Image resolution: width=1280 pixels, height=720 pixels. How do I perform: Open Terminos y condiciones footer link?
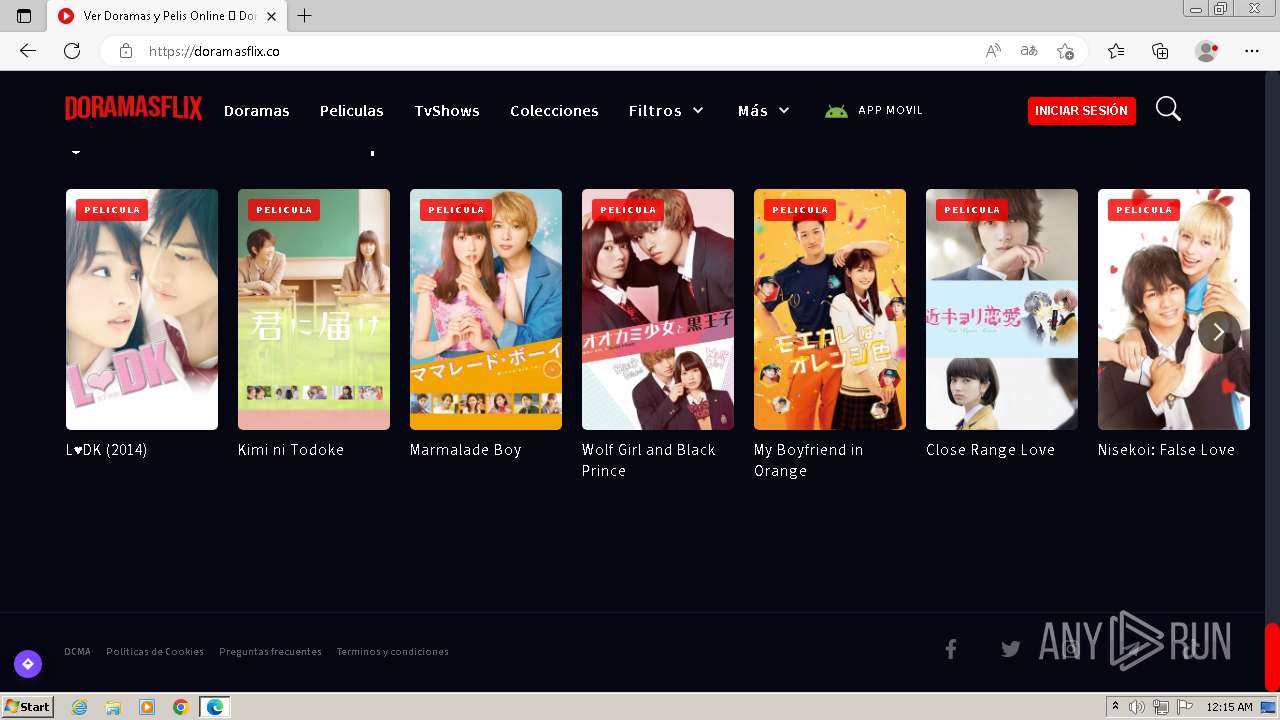[x=392, y=651]
